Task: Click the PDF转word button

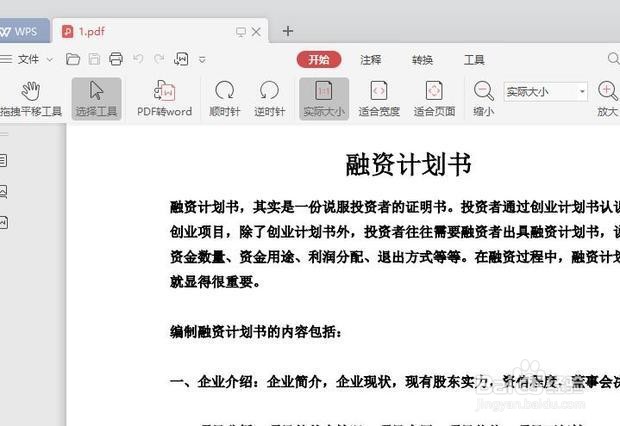Action: click(164, 99)
